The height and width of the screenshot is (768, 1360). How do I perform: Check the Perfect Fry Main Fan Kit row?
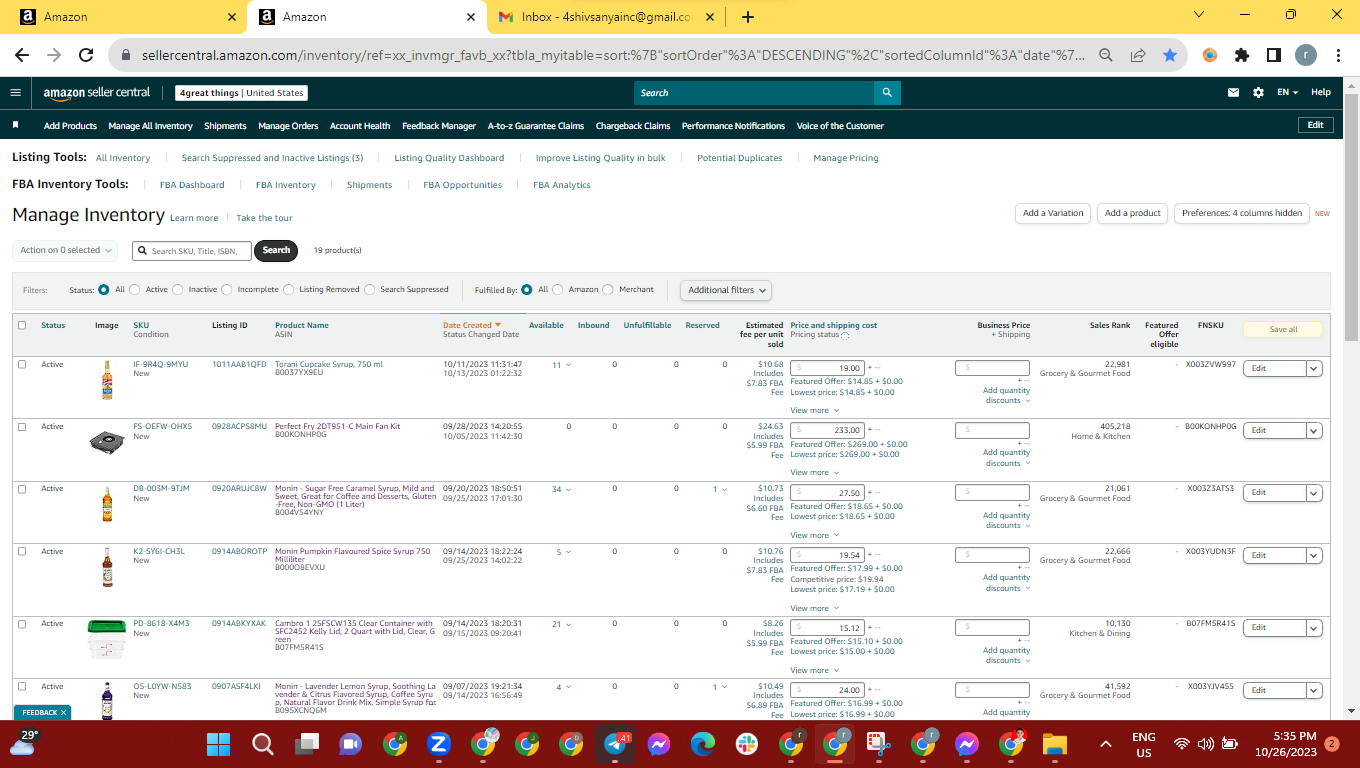point(22,426)
